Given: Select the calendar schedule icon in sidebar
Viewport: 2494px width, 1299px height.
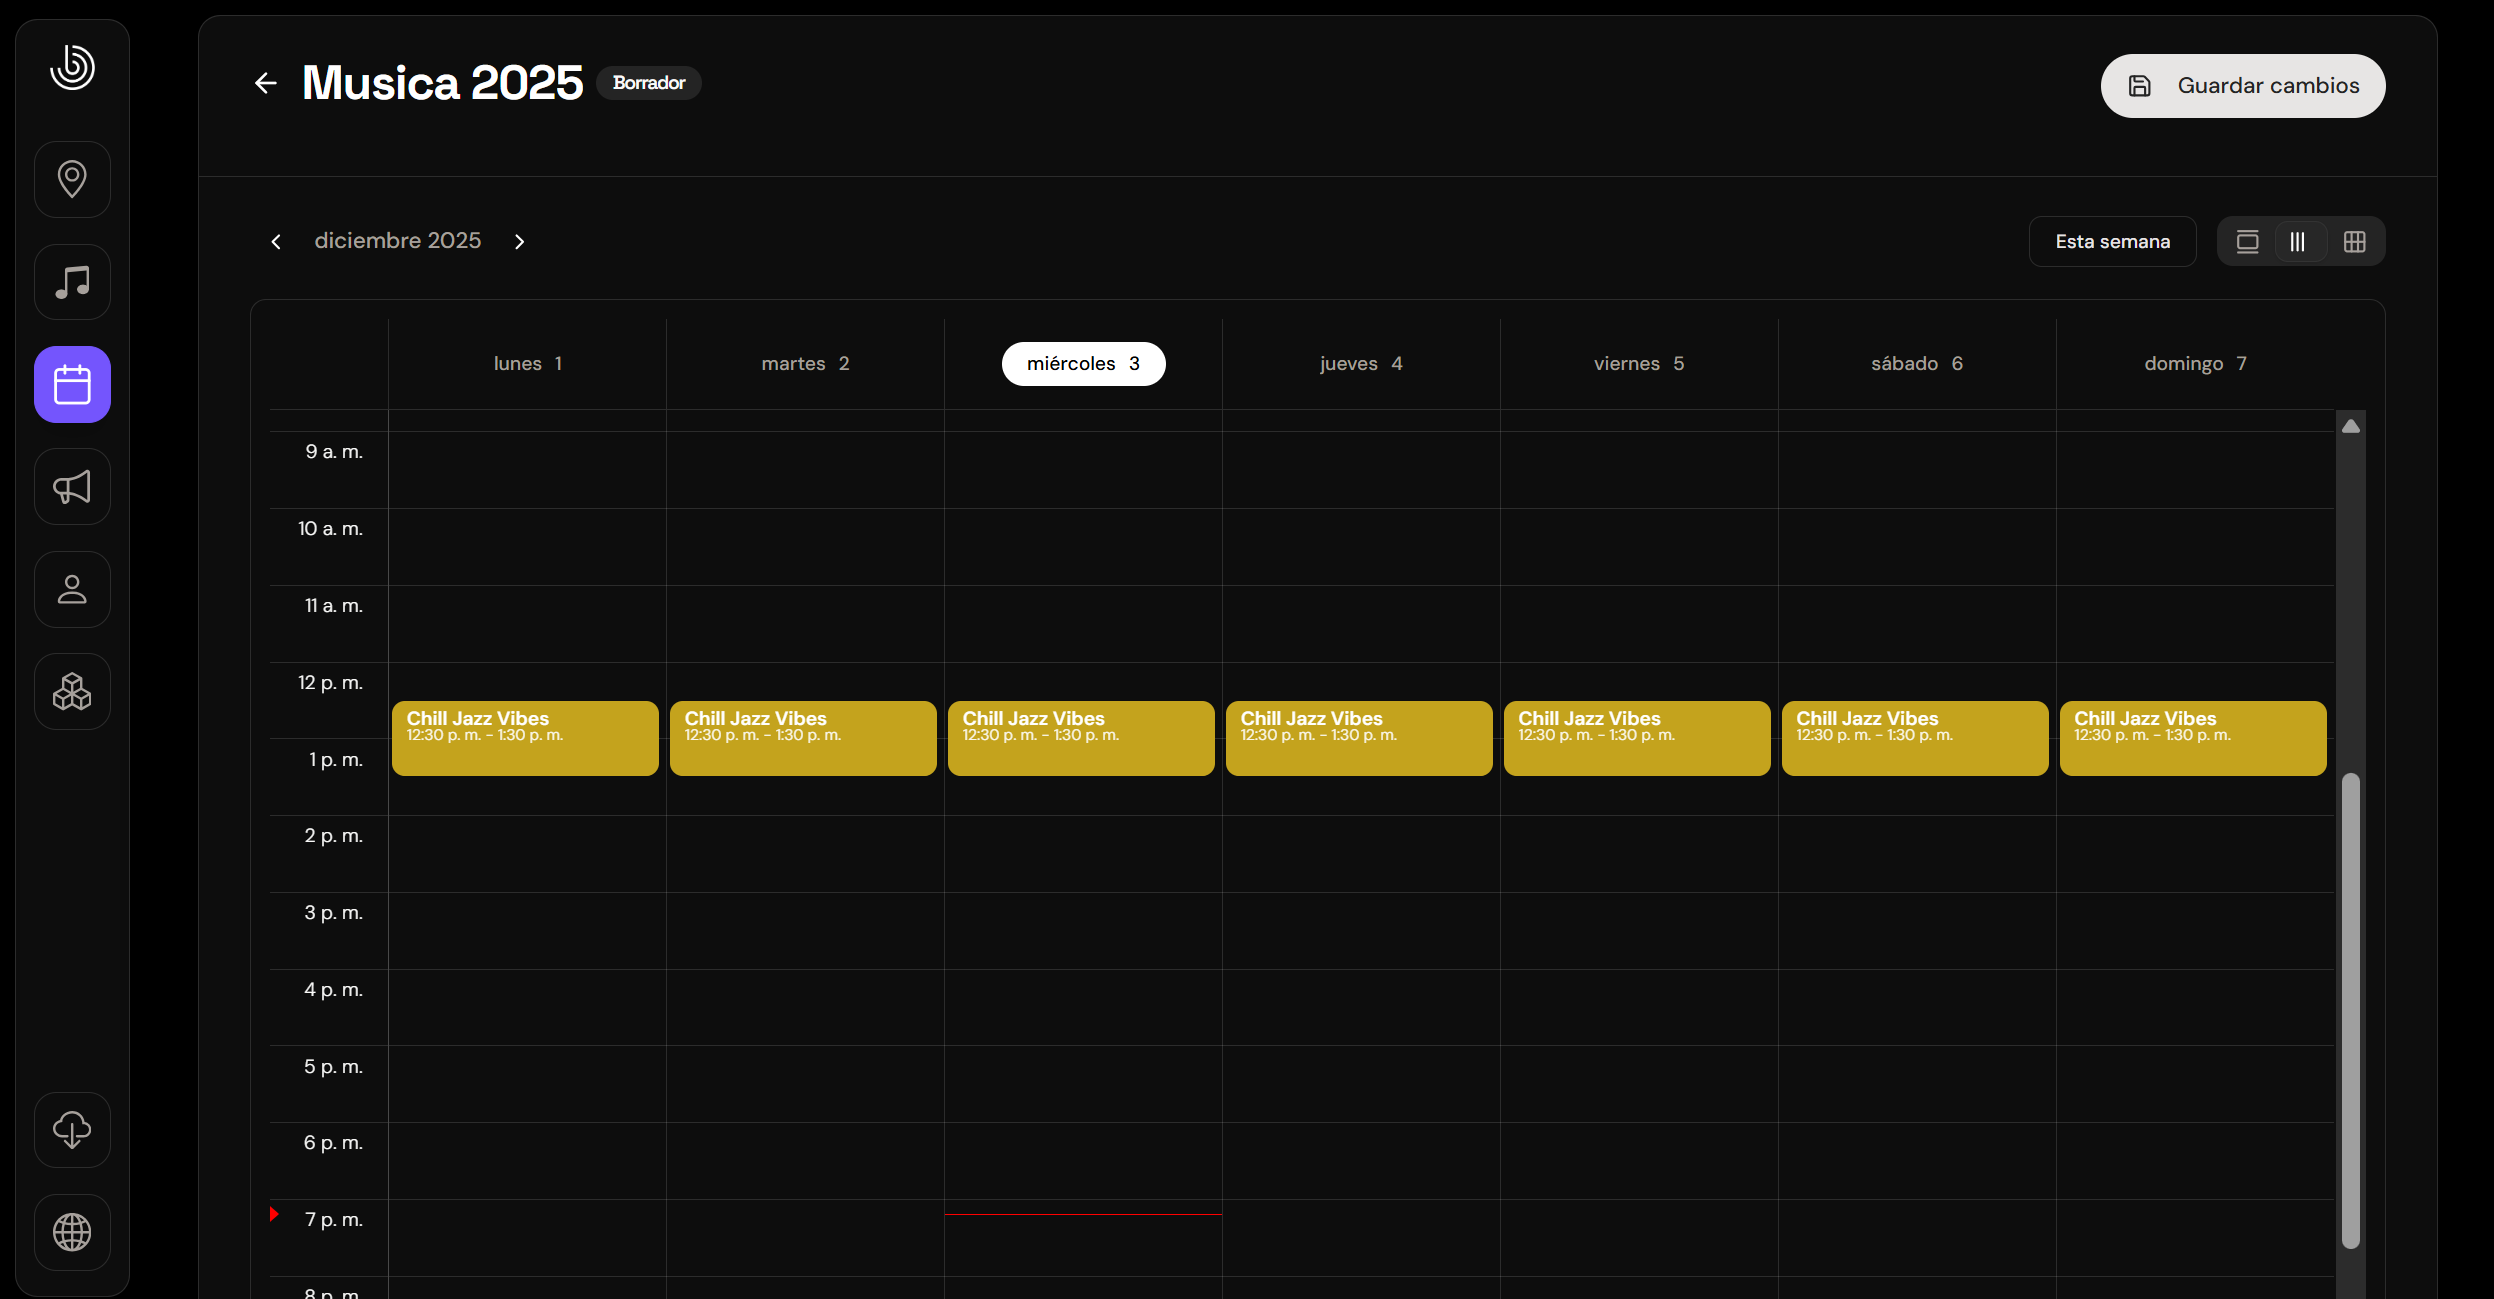Looking at the screenshot, I should coord(72,385).
